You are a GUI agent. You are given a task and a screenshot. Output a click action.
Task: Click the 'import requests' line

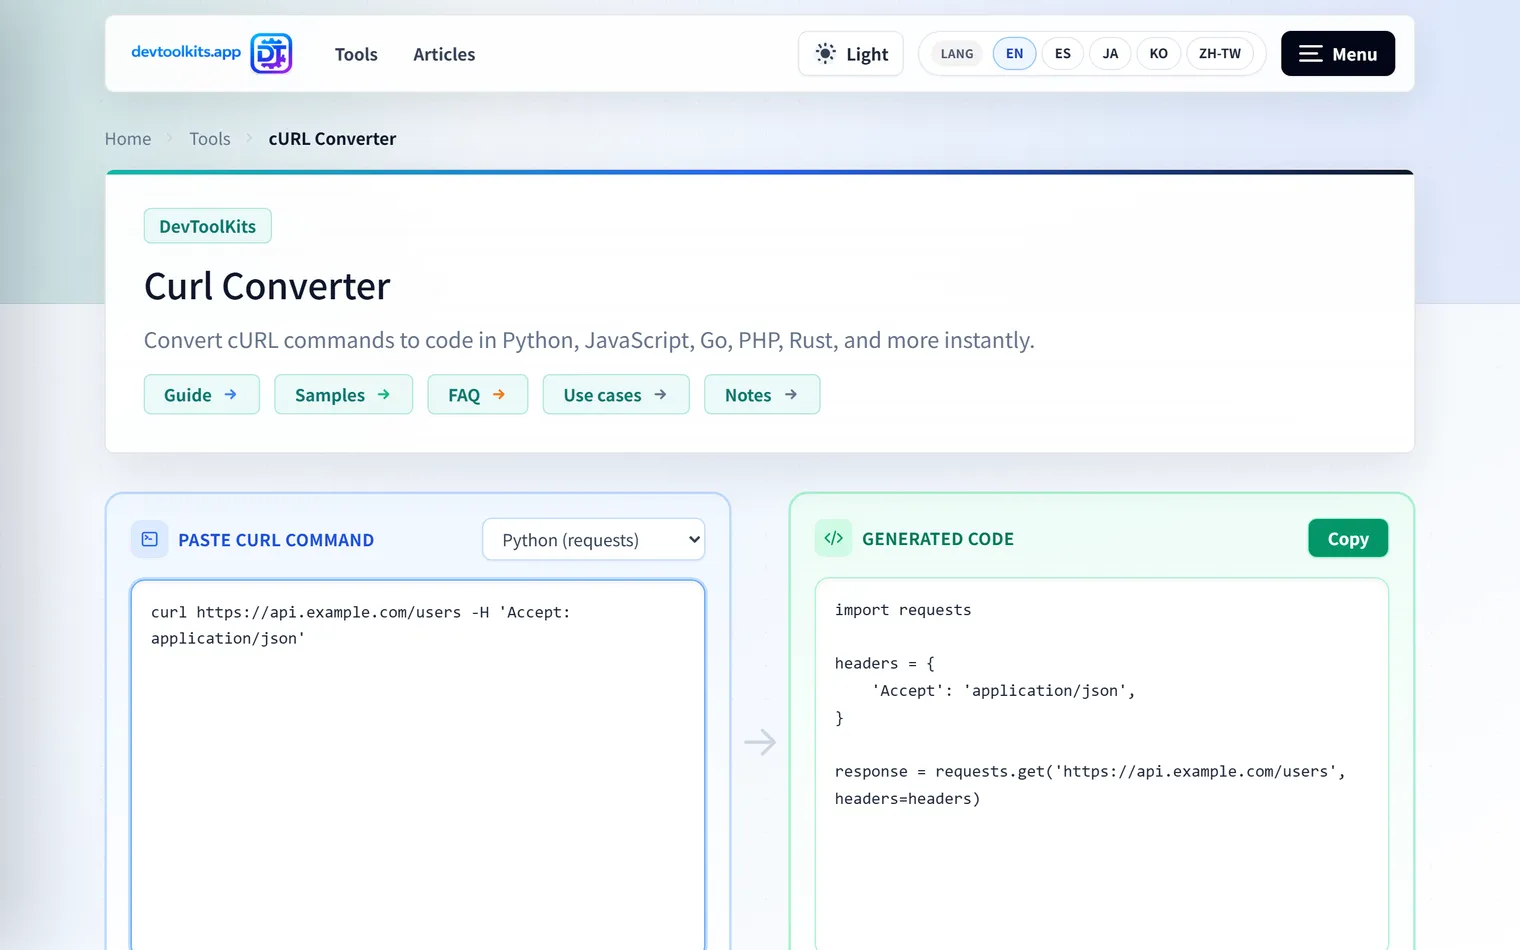(903, 610)
